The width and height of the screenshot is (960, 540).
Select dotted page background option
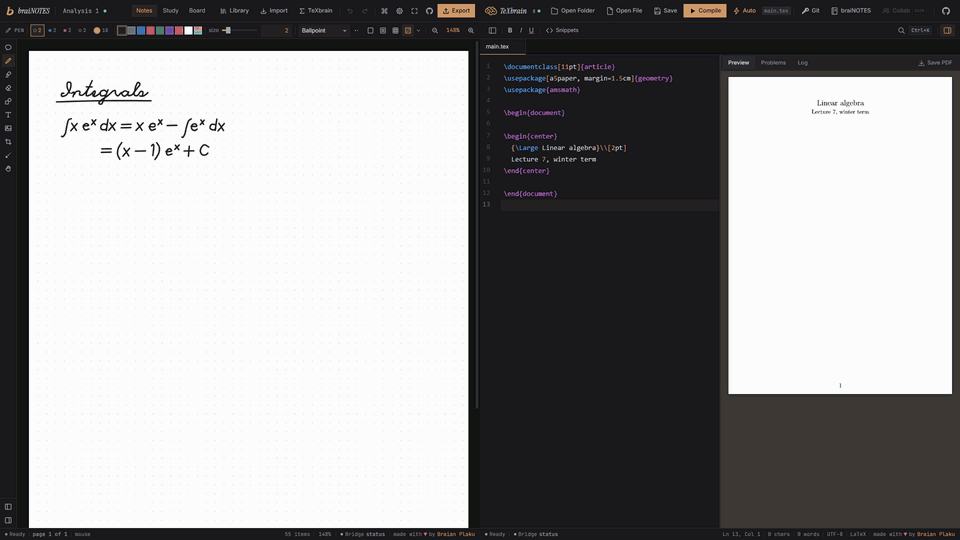(408, 31)
